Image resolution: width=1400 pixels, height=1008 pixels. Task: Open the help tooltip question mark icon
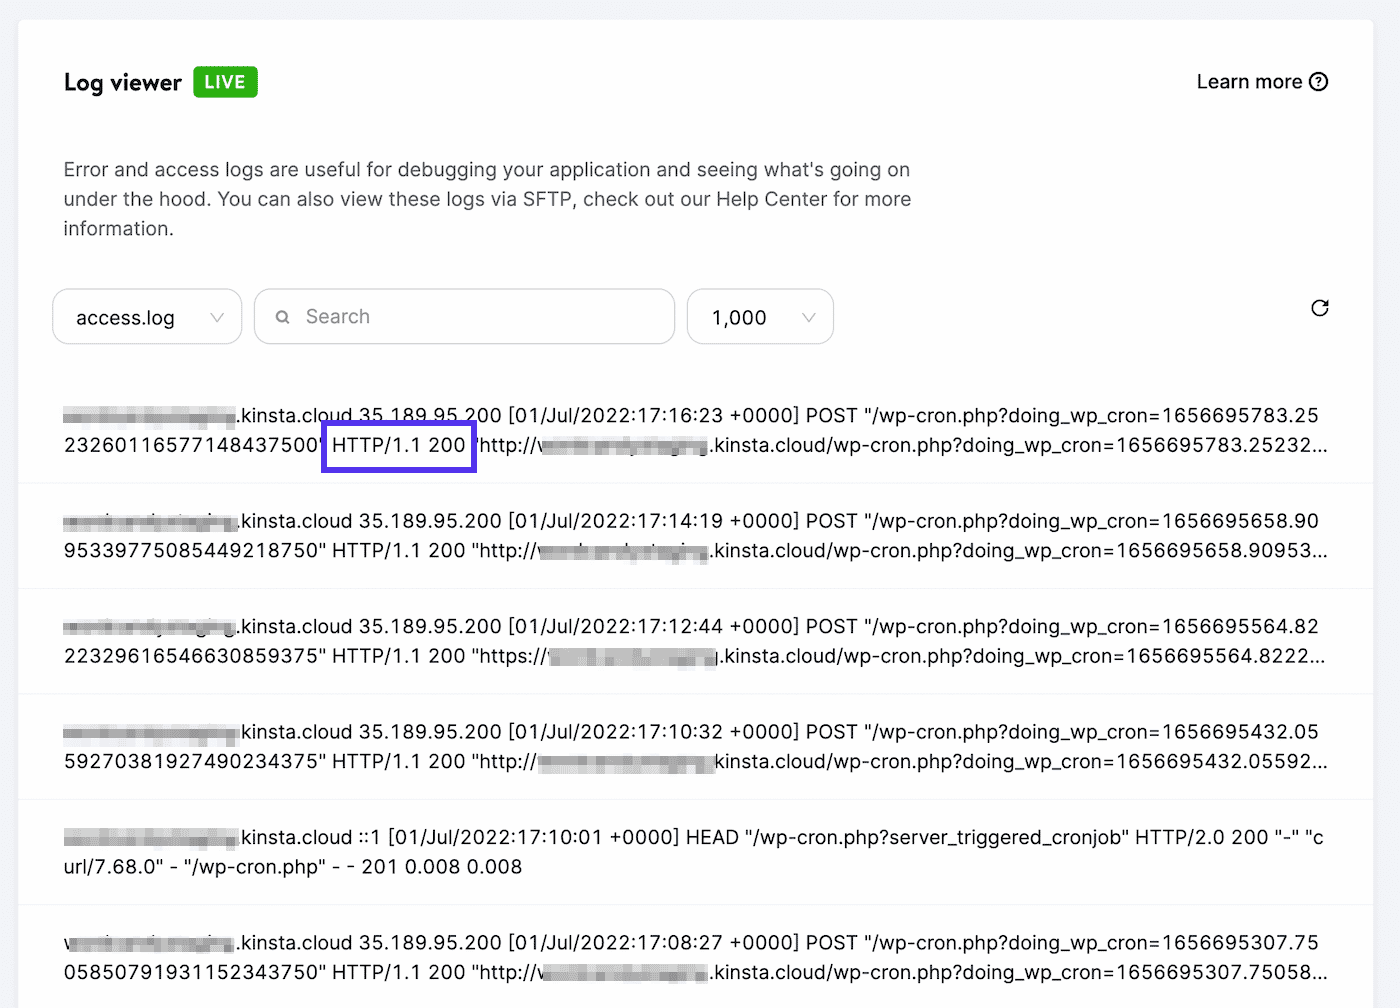pyautogui.click(x=1319, y=81)
